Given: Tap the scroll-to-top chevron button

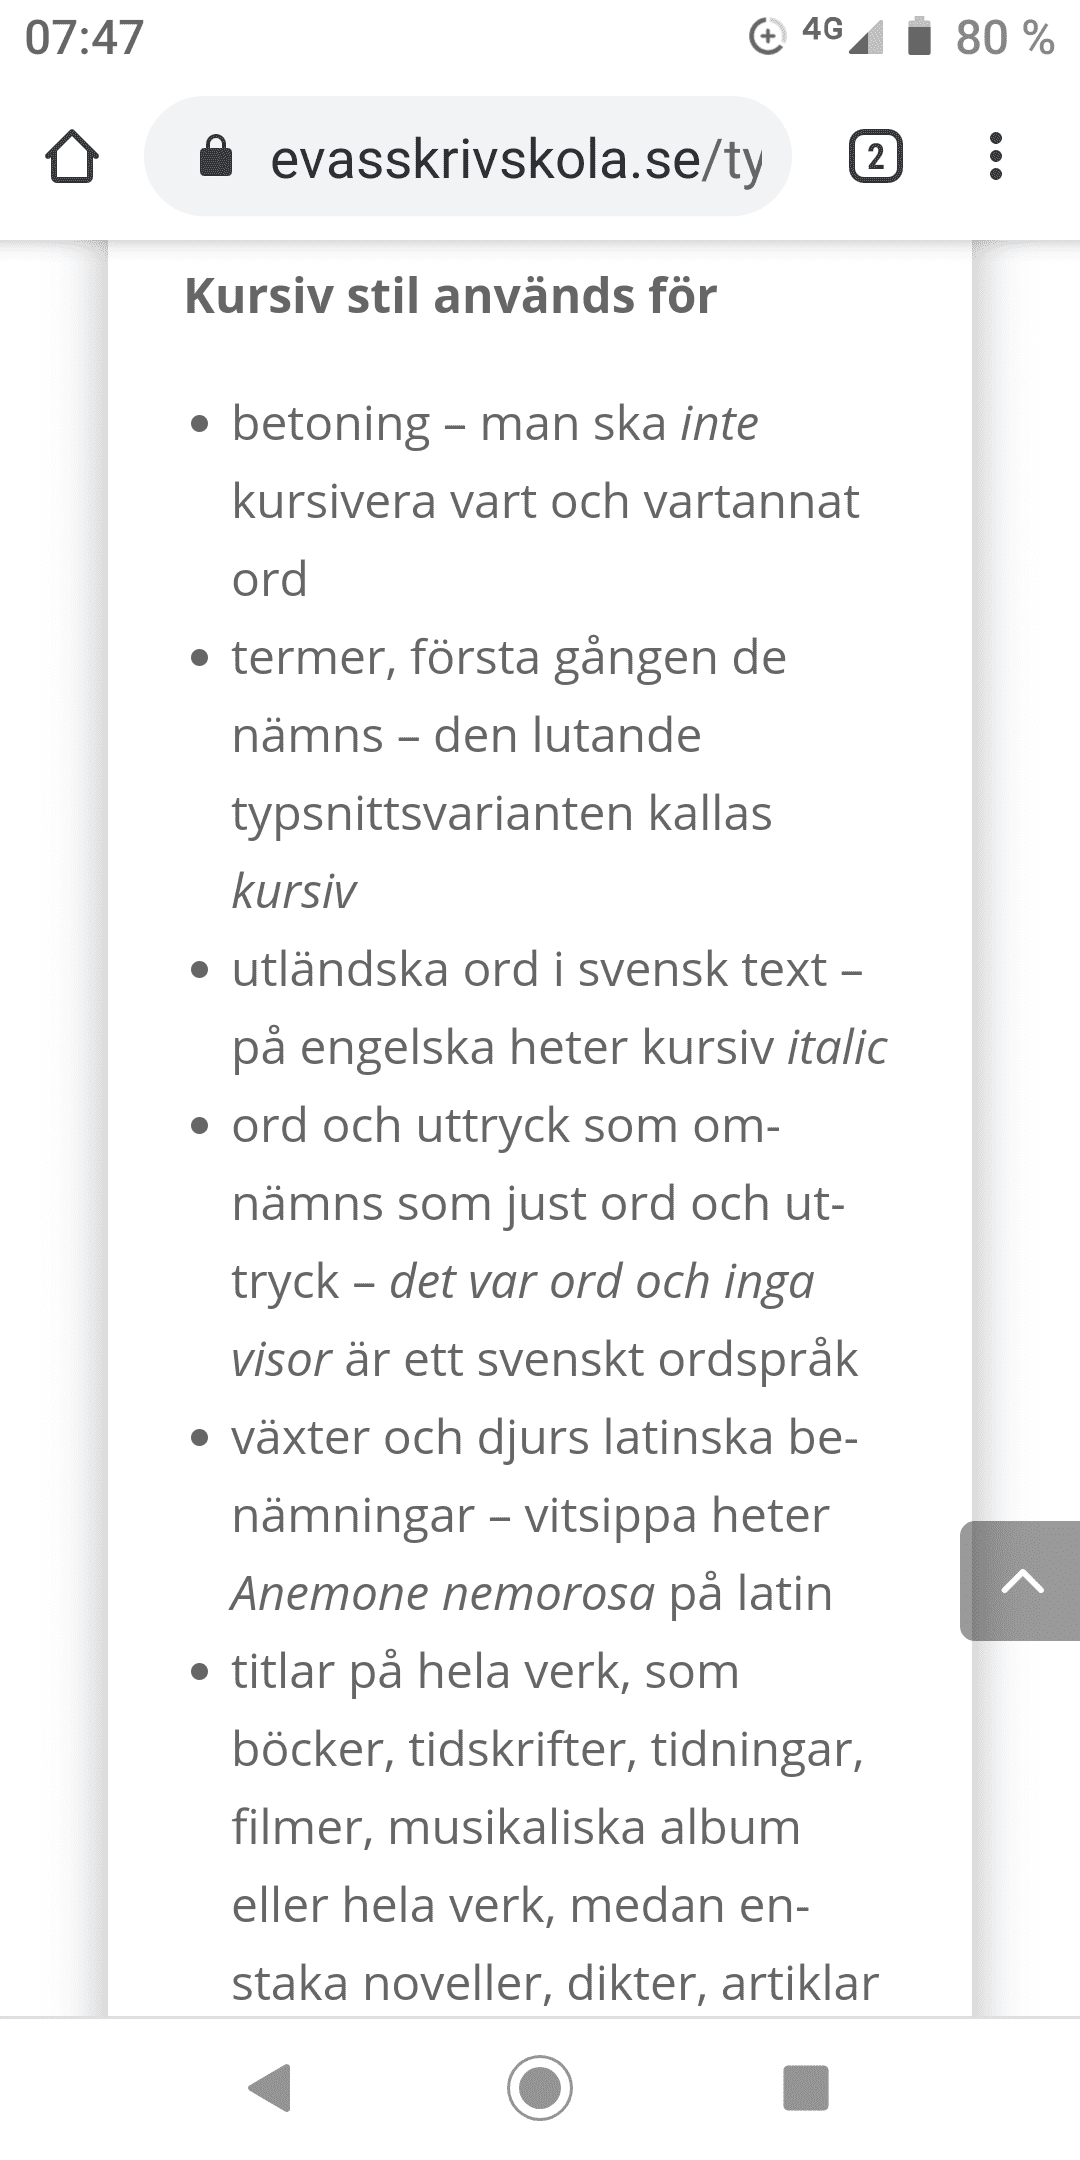Looking at the screenshot, I should (x=1021, y=1581).
